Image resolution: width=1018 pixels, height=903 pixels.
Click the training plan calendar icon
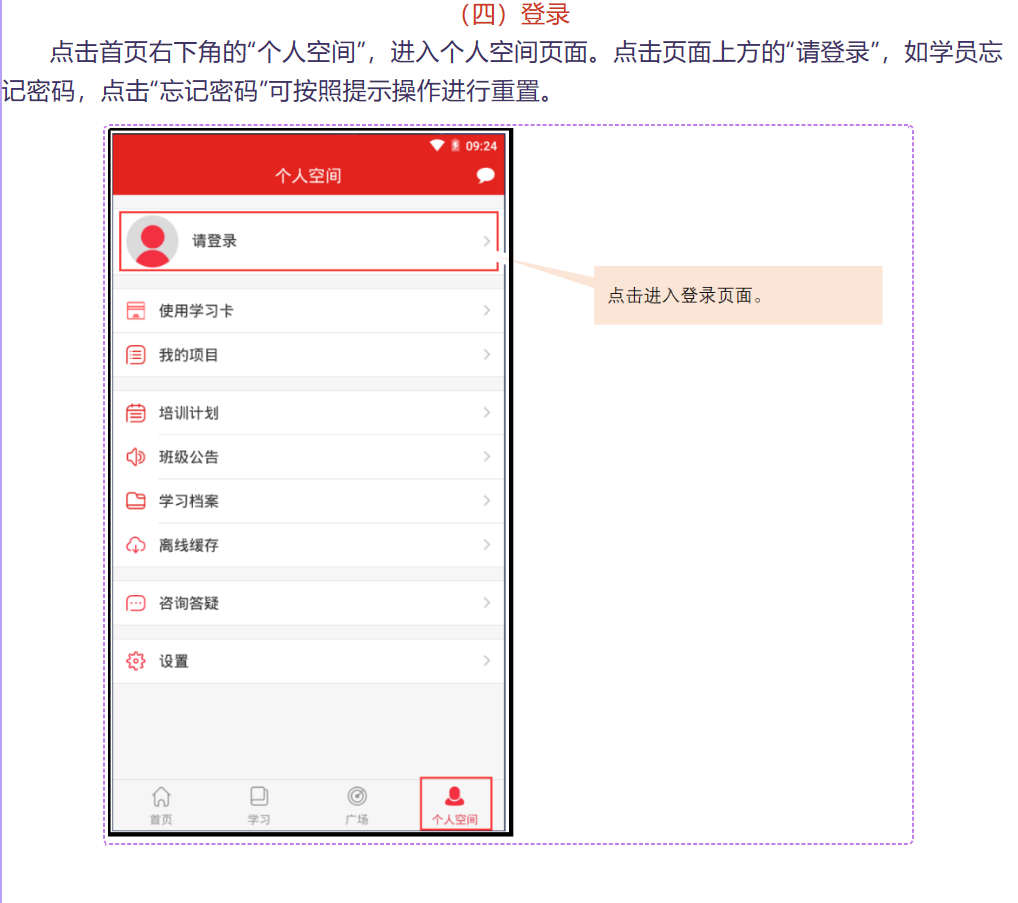136,413
